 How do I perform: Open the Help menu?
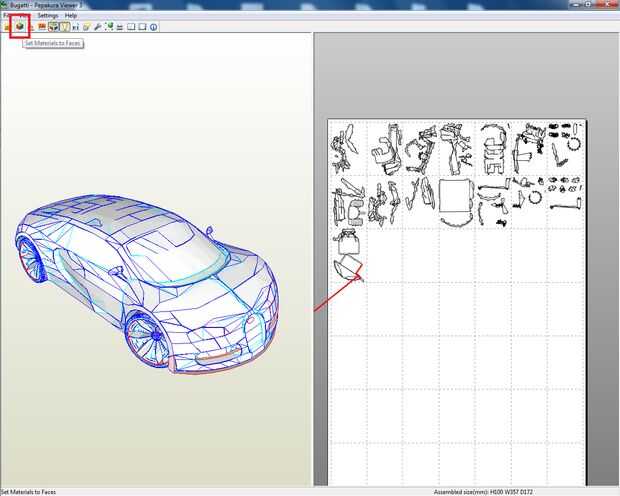pos(71,16)
